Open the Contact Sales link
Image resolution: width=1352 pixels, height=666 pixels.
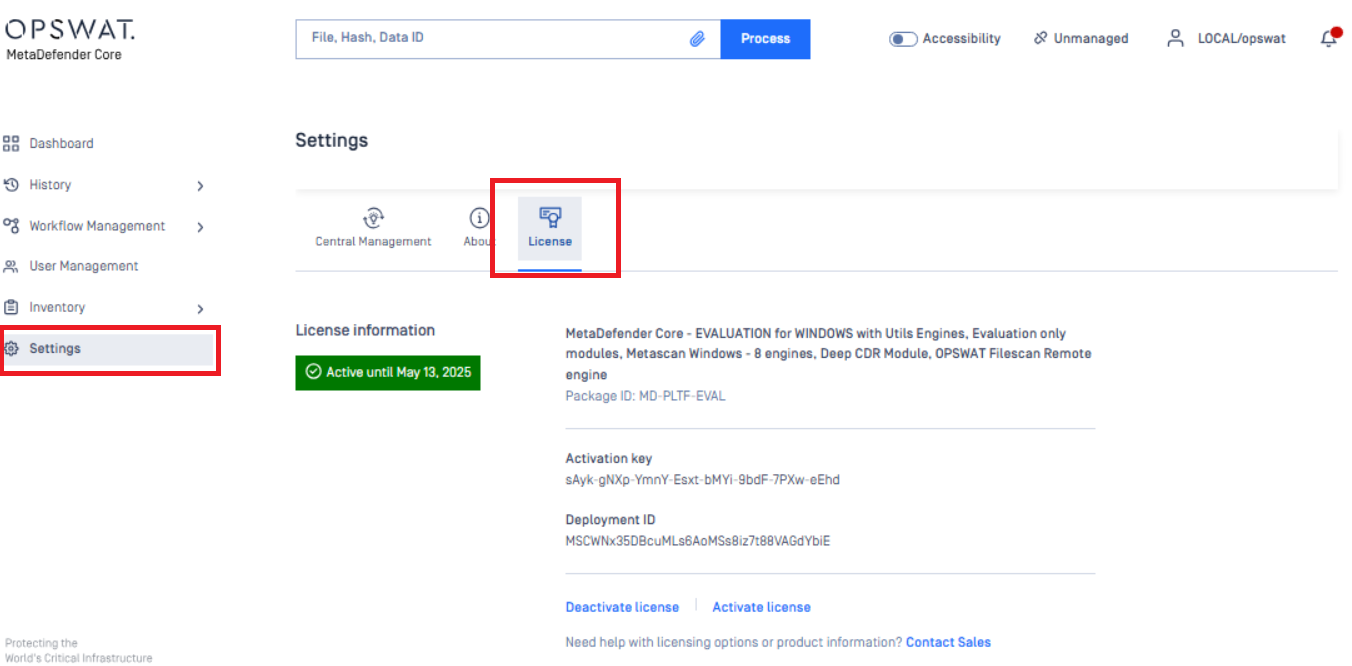click(947, 642)
